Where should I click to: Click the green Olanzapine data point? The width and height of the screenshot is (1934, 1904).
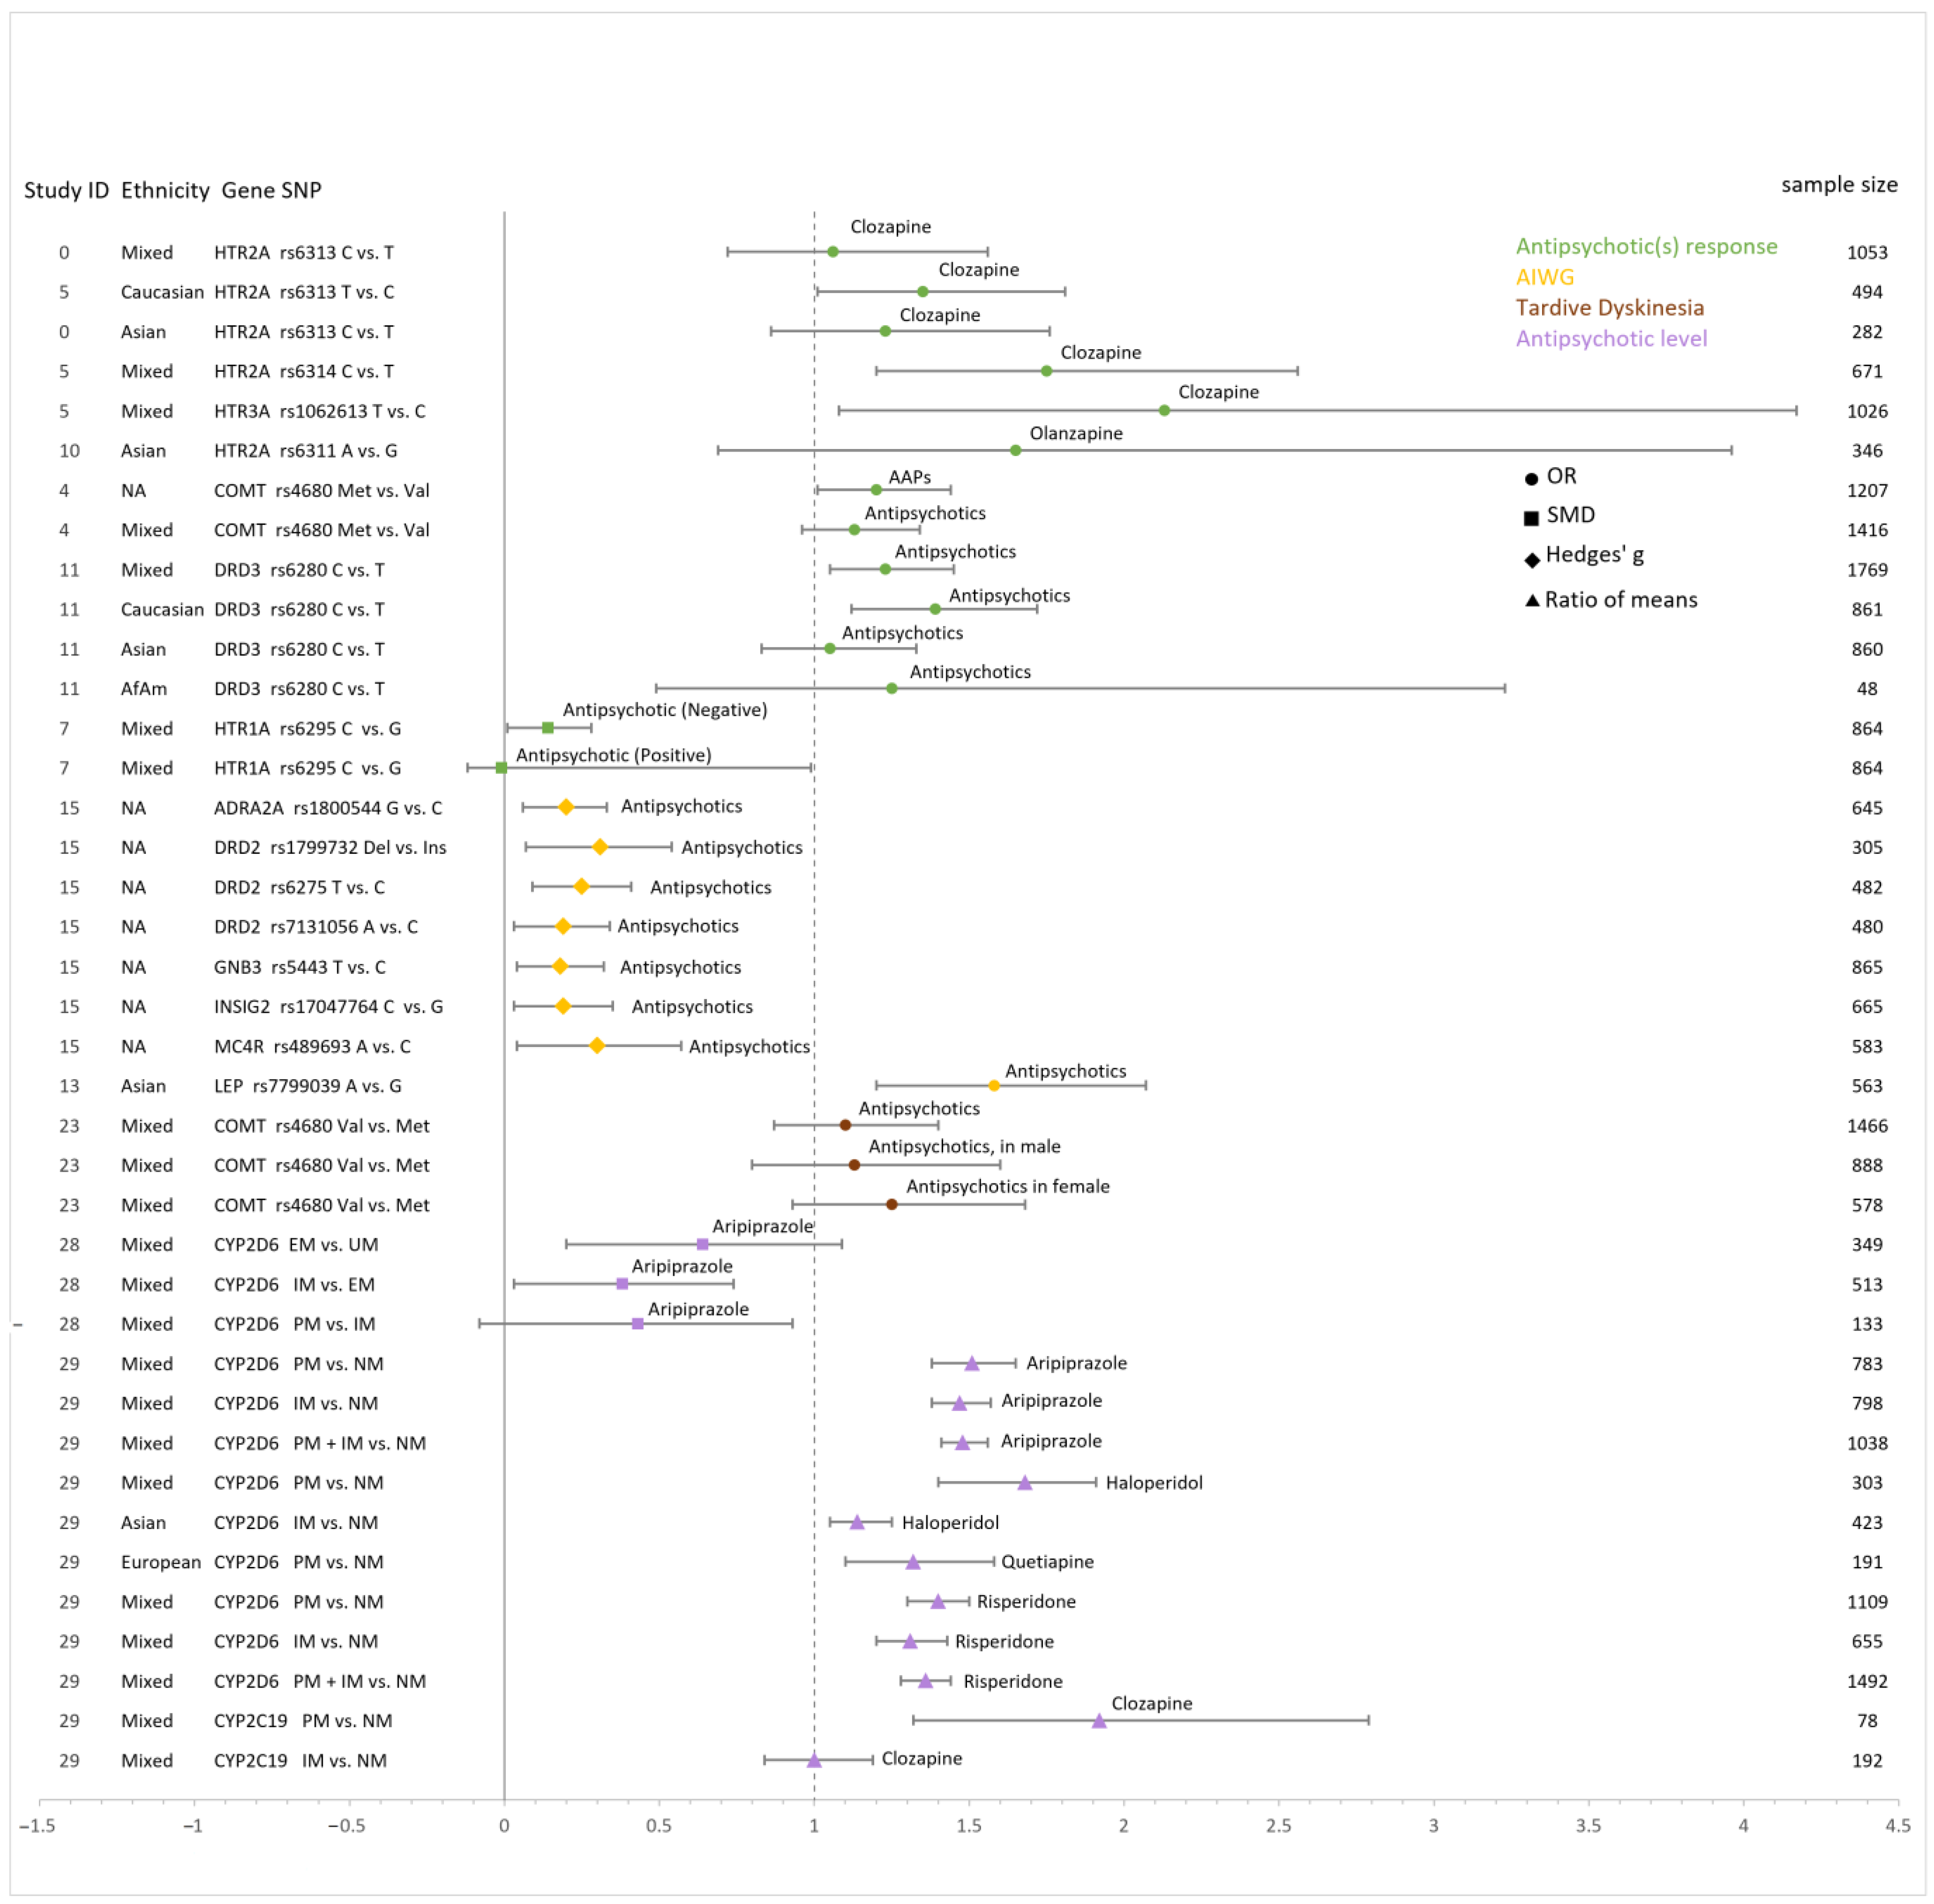1015,450
